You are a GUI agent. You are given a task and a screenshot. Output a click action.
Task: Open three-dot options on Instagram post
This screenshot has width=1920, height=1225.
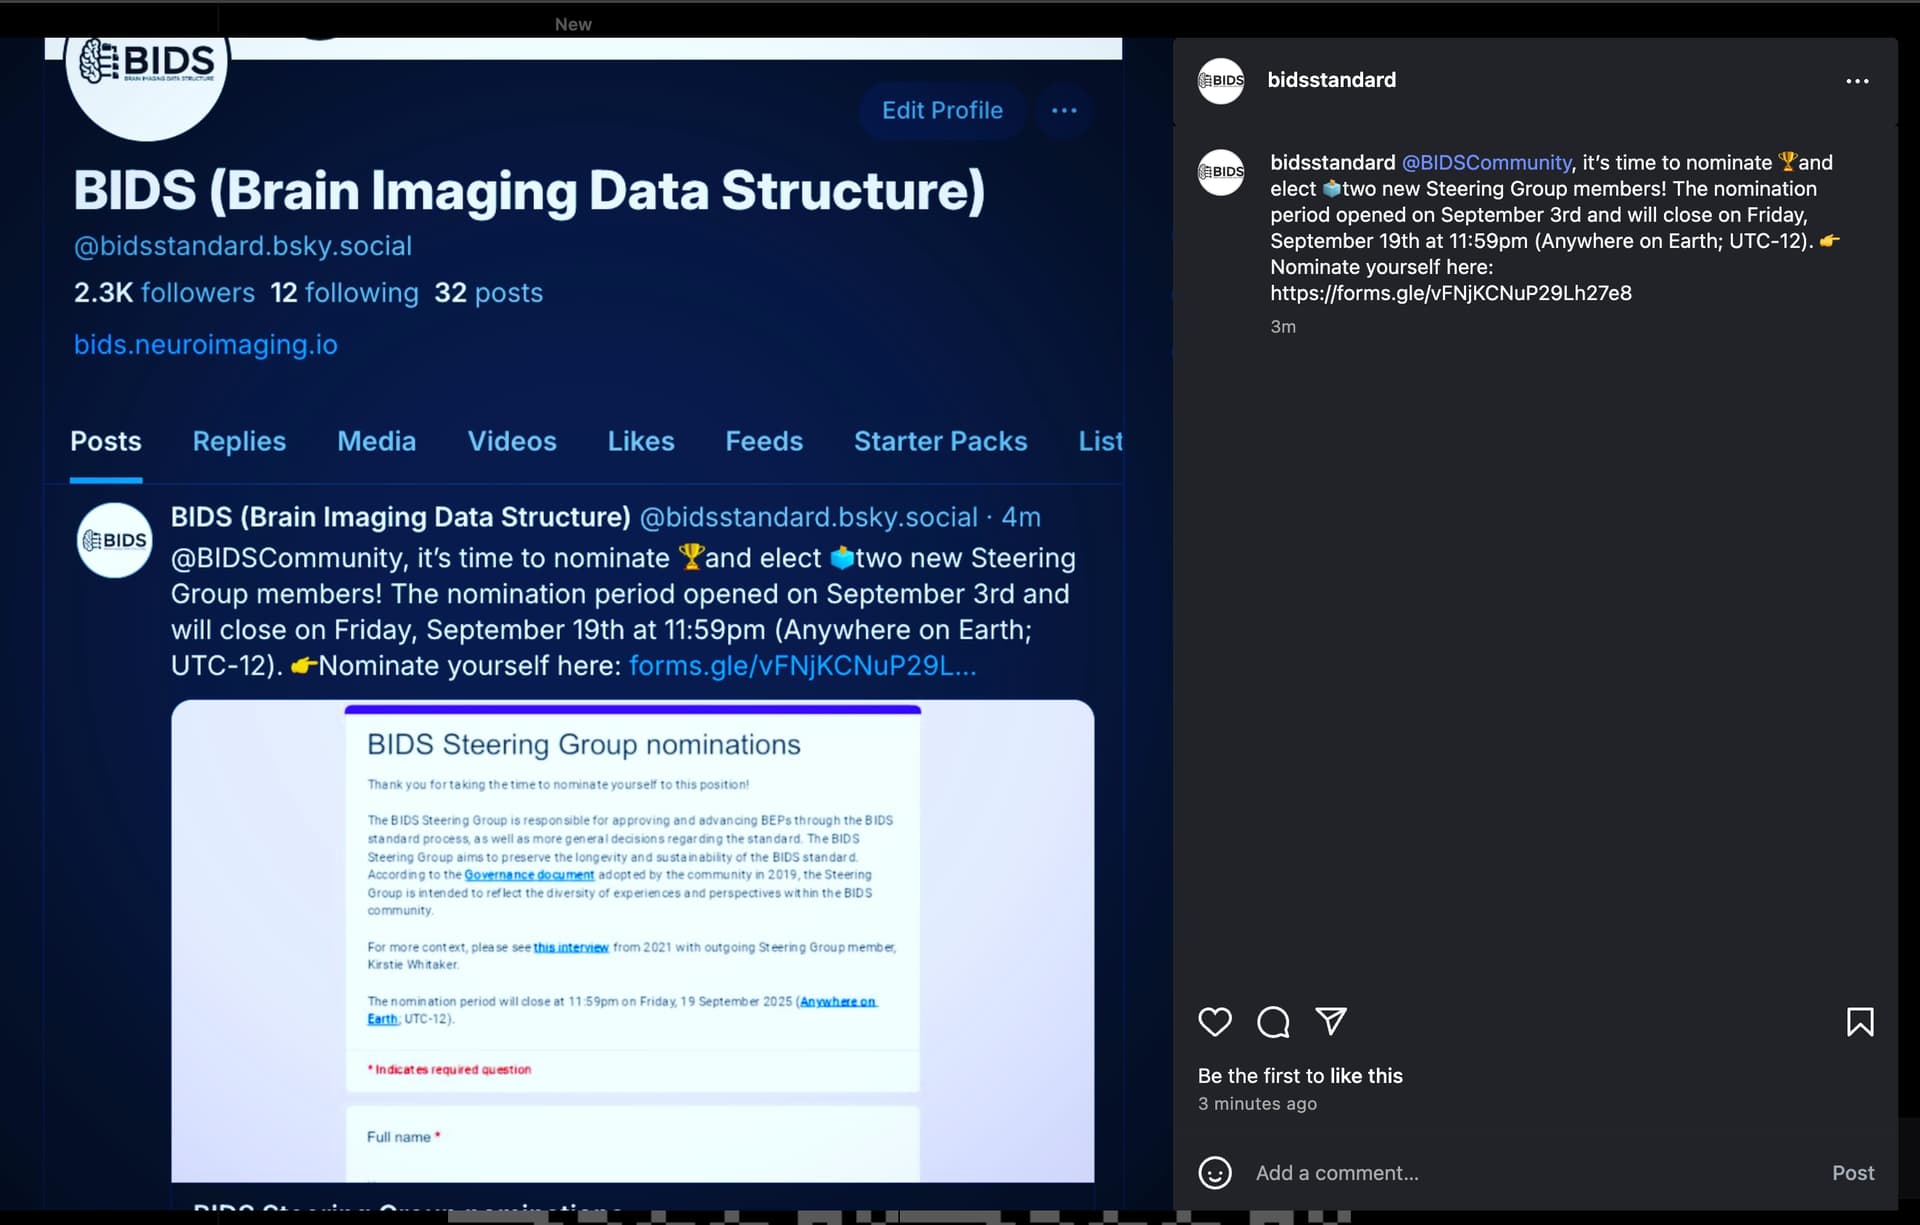click(1857, 81)
